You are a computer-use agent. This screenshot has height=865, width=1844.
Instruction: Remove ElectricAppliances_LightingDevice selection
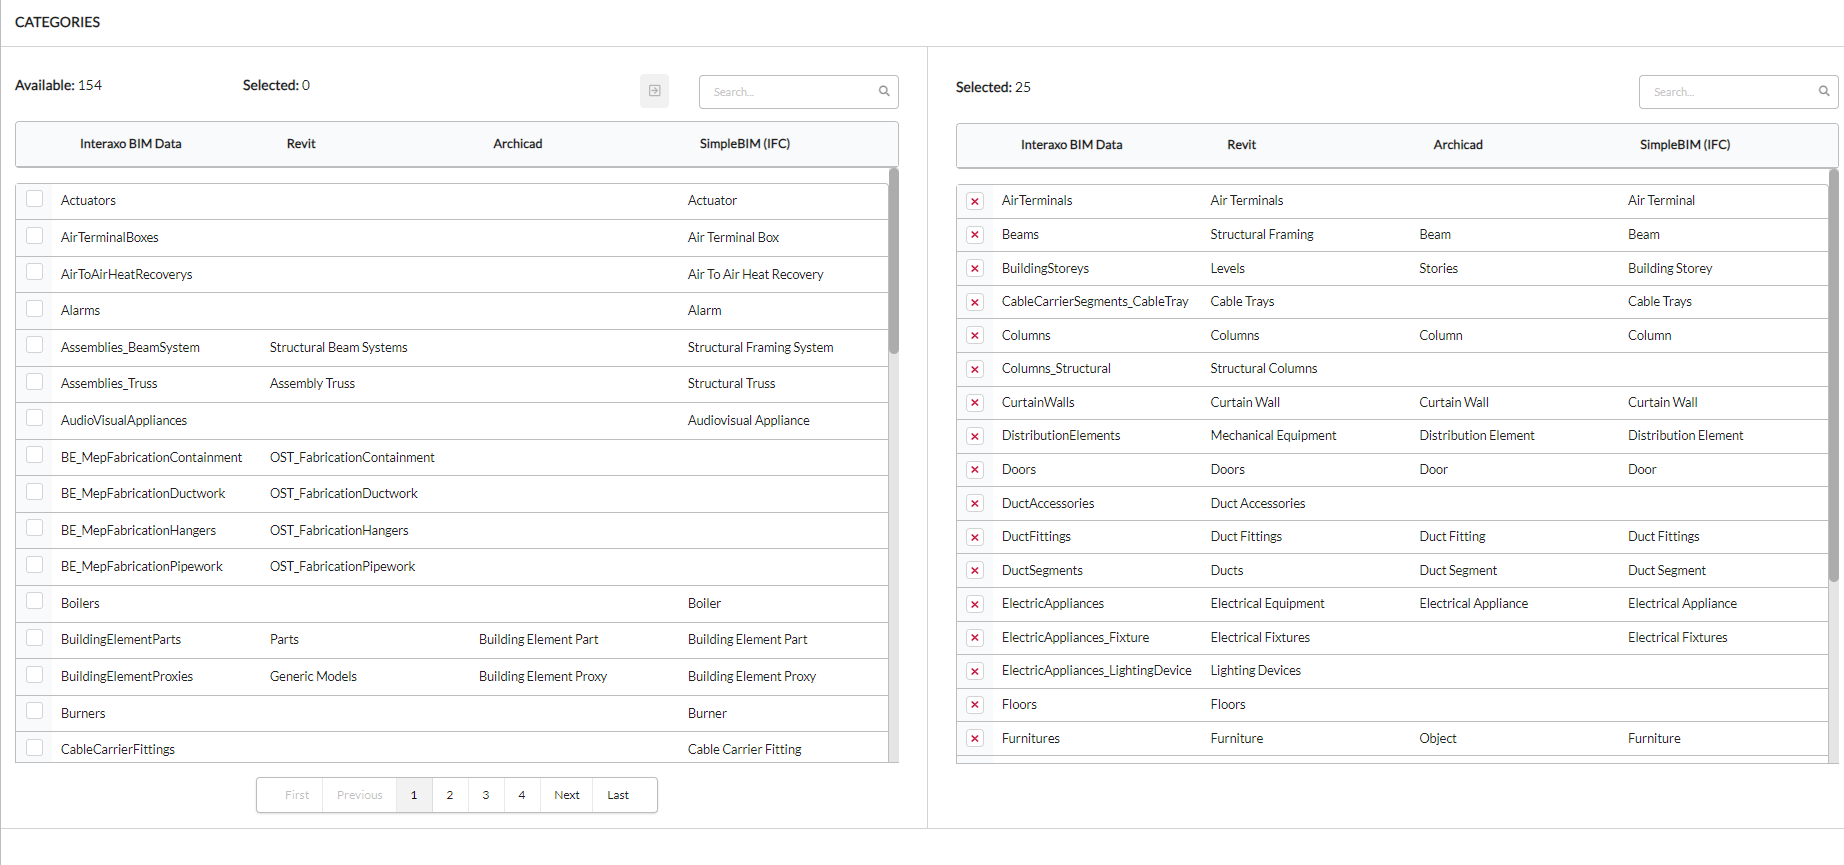click(975, 672)
